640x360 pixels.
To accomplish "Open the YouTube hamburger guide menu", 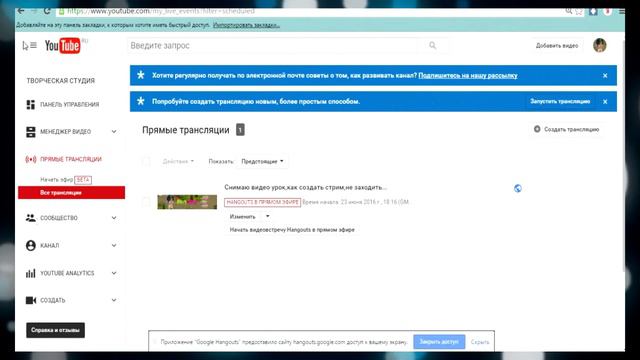I will coord(33,45).
